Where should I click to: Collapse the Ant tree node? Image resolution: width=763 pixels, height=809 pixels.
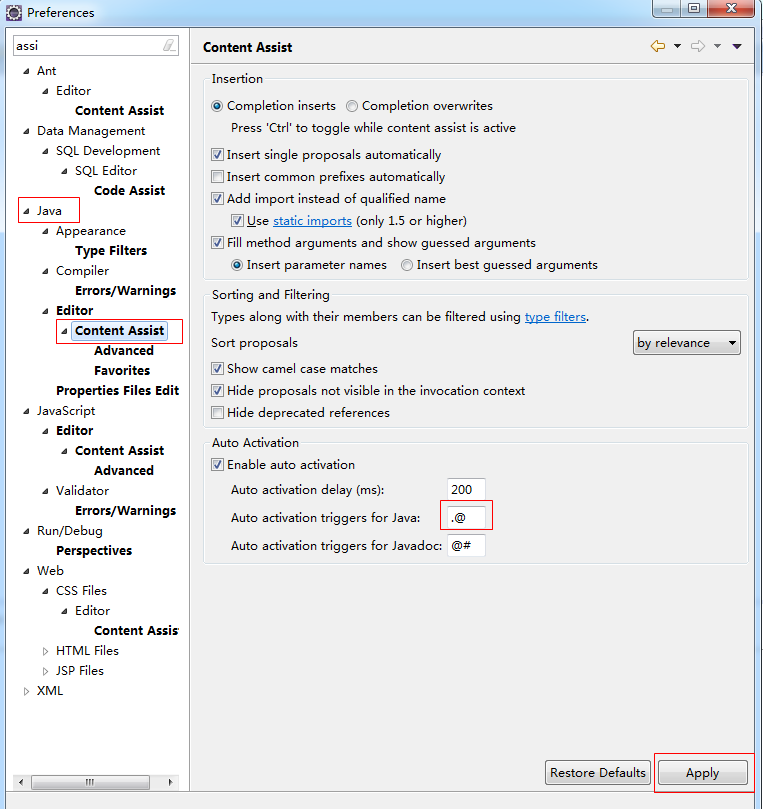click(x=26, y=71)
